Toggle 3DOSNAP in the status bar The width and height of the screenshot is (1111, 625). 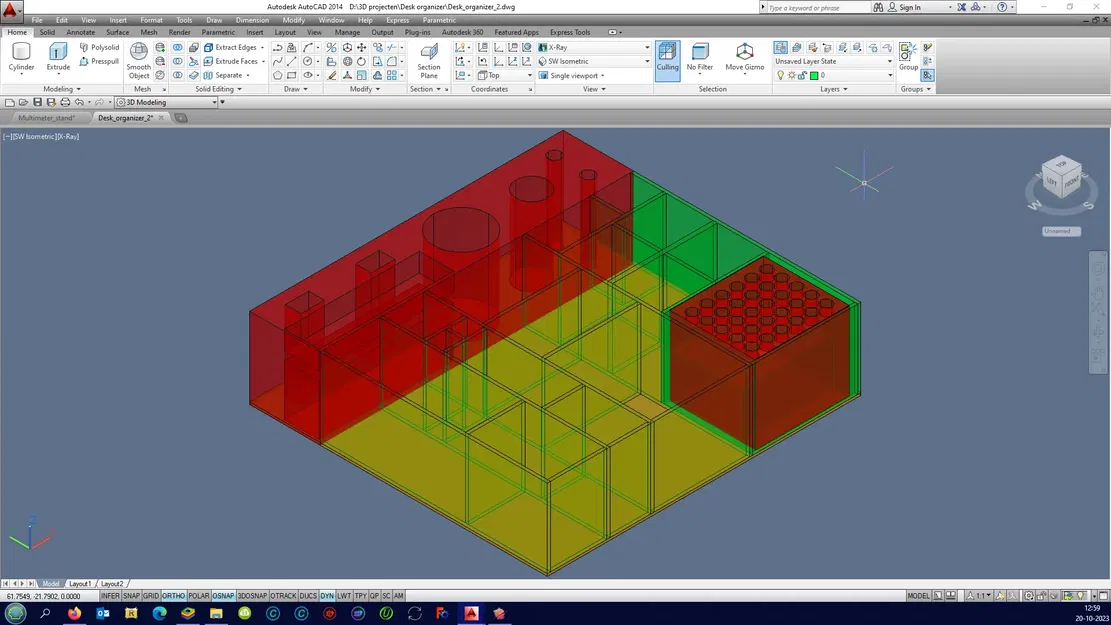(x=252, y=596)
